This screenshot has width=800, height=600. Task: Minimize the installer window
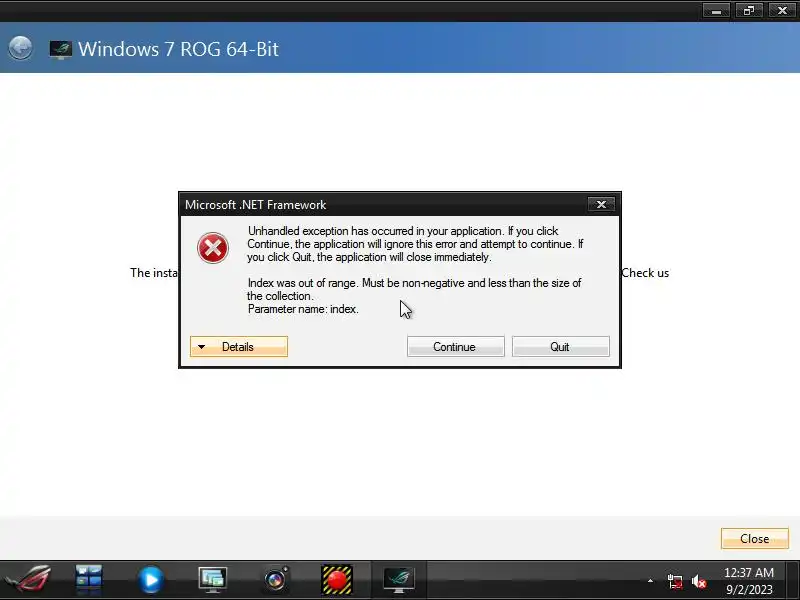click(x=716, y=11)
